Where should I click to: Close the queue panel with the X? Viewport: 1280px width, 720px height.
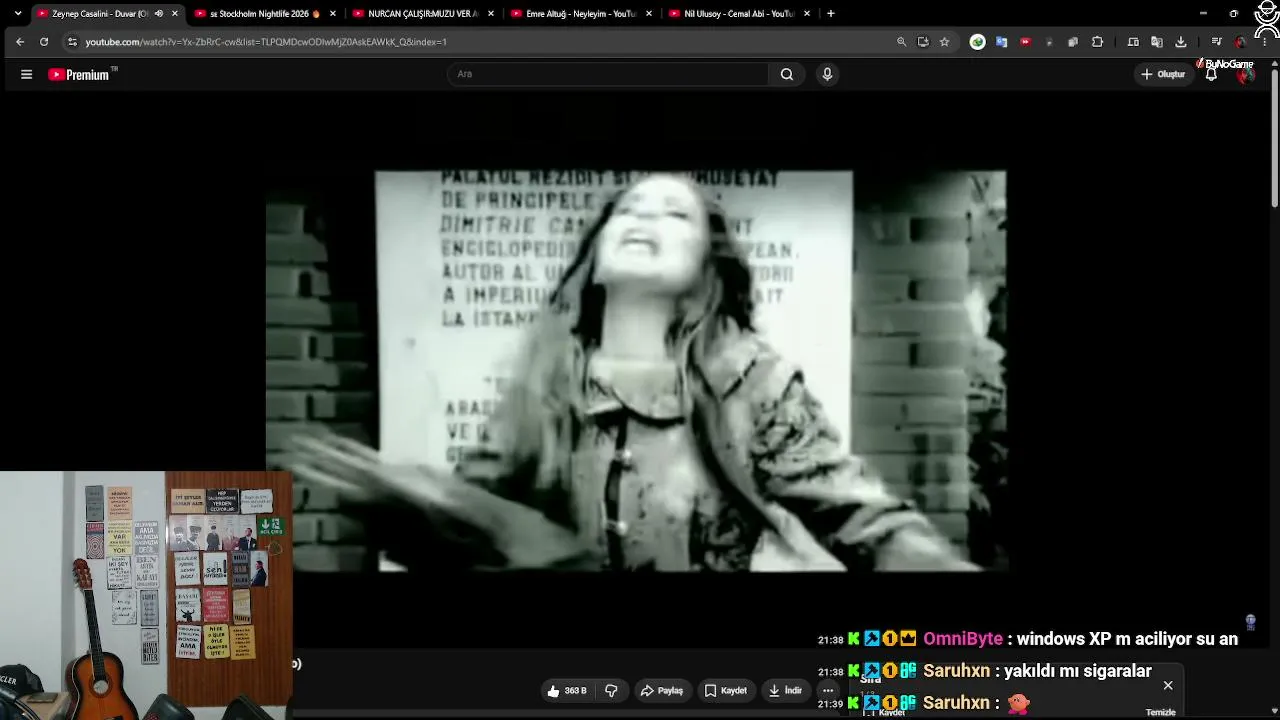point(1168,686)
